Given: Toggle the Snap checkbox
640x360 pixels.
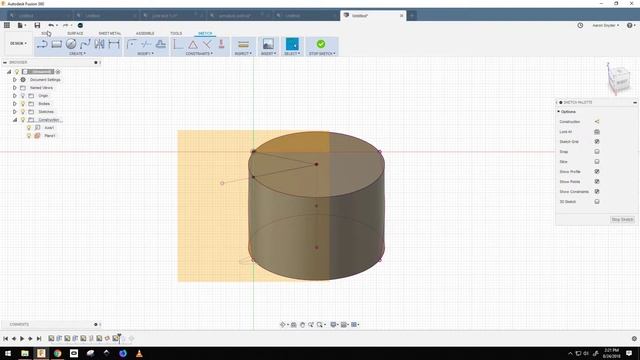Looking at the screenshot, I should 597,151.
